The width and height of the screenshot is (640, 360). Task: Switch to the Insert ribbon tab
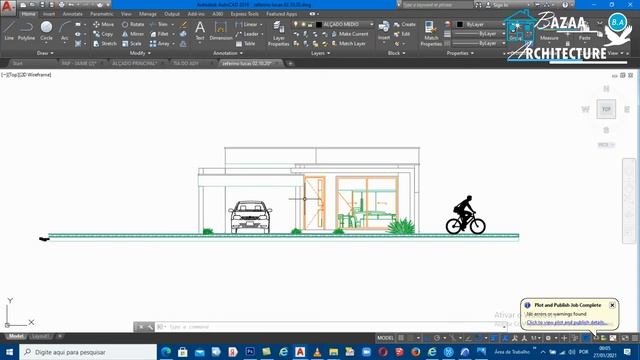coord(49,14)
